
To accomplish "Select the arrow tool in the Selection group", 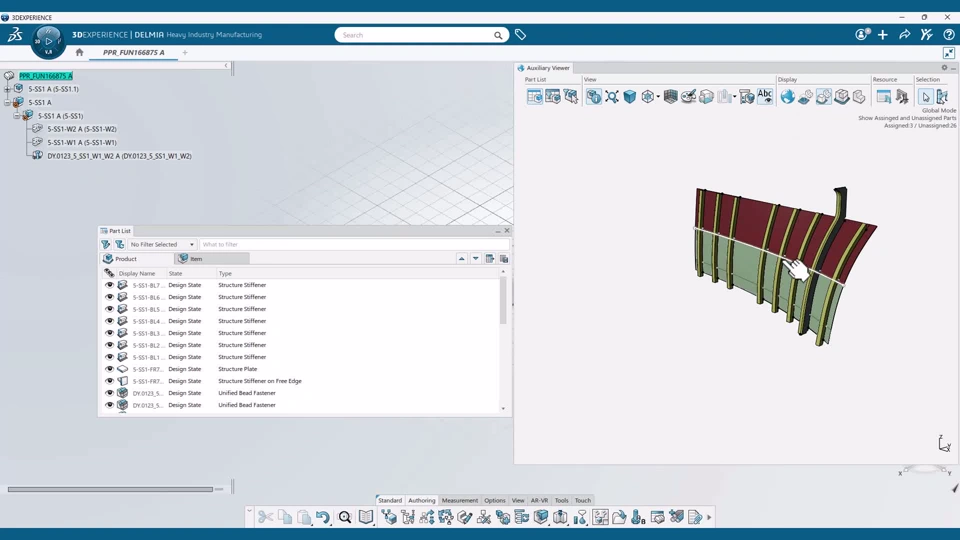I will tap(925, 96).
